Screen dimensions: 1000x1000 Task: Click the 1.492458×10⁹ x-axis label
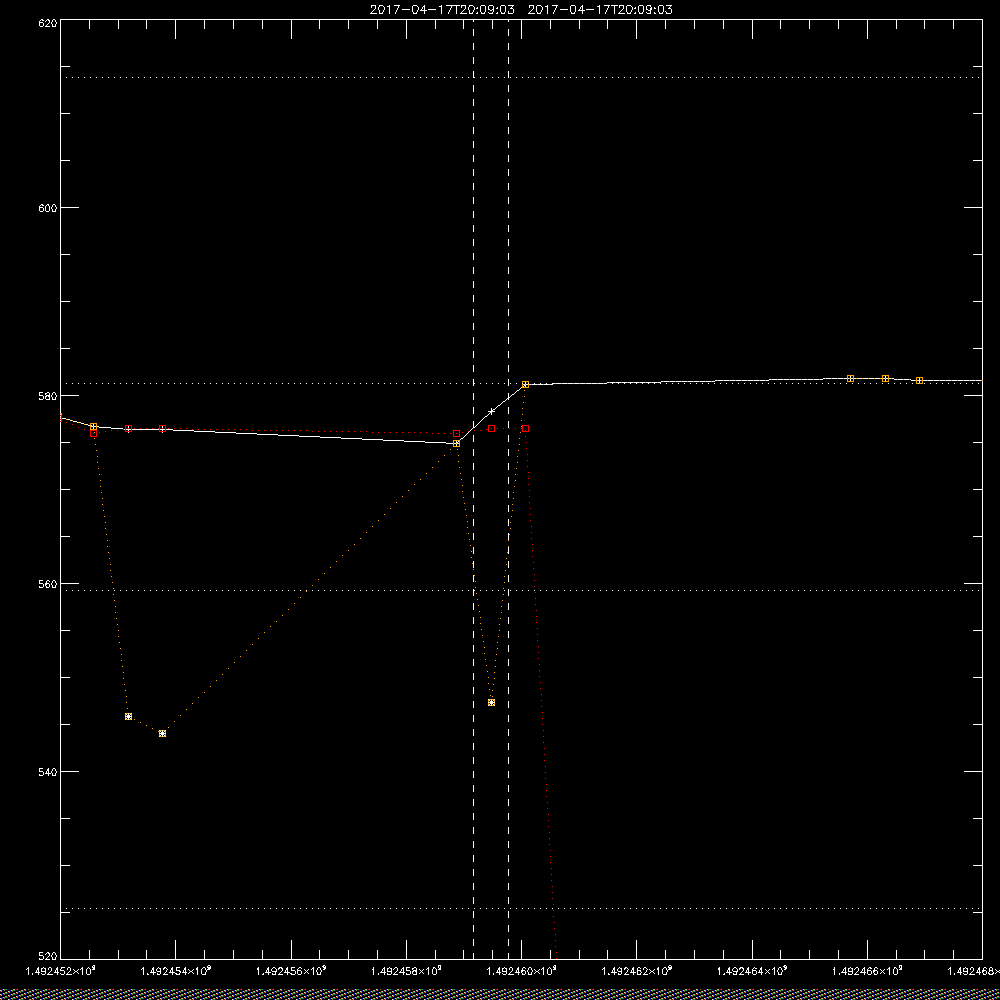click(406, 971)
